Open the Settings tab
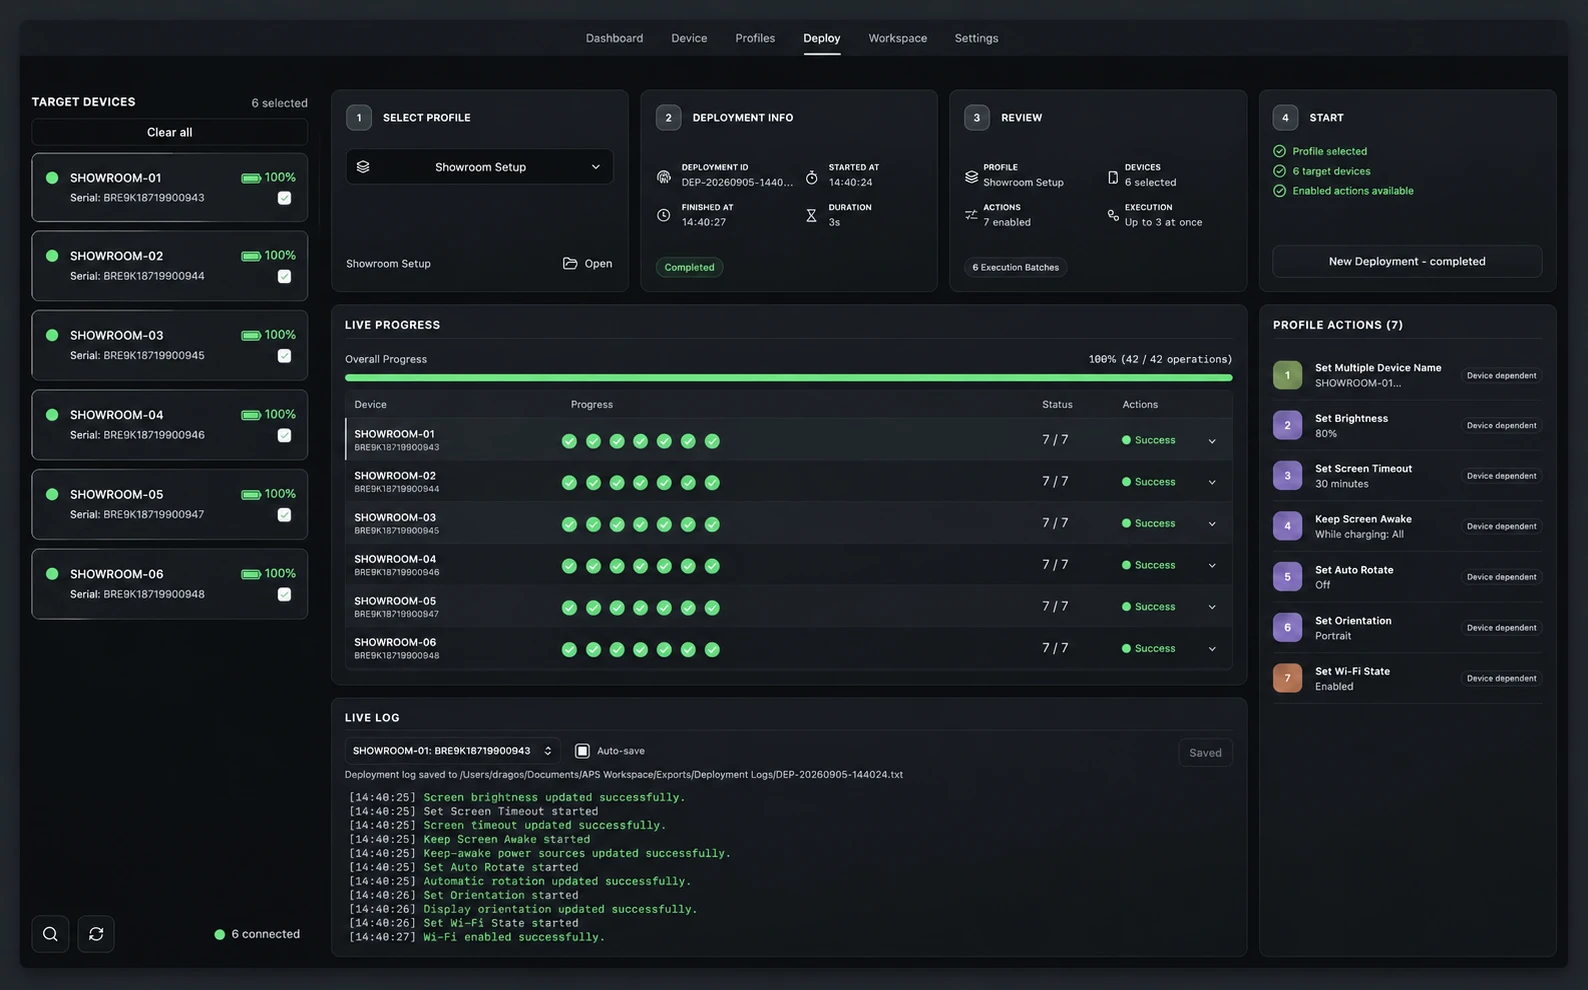The width and height of the screenshot is (1588, 990). coord(976,38)
